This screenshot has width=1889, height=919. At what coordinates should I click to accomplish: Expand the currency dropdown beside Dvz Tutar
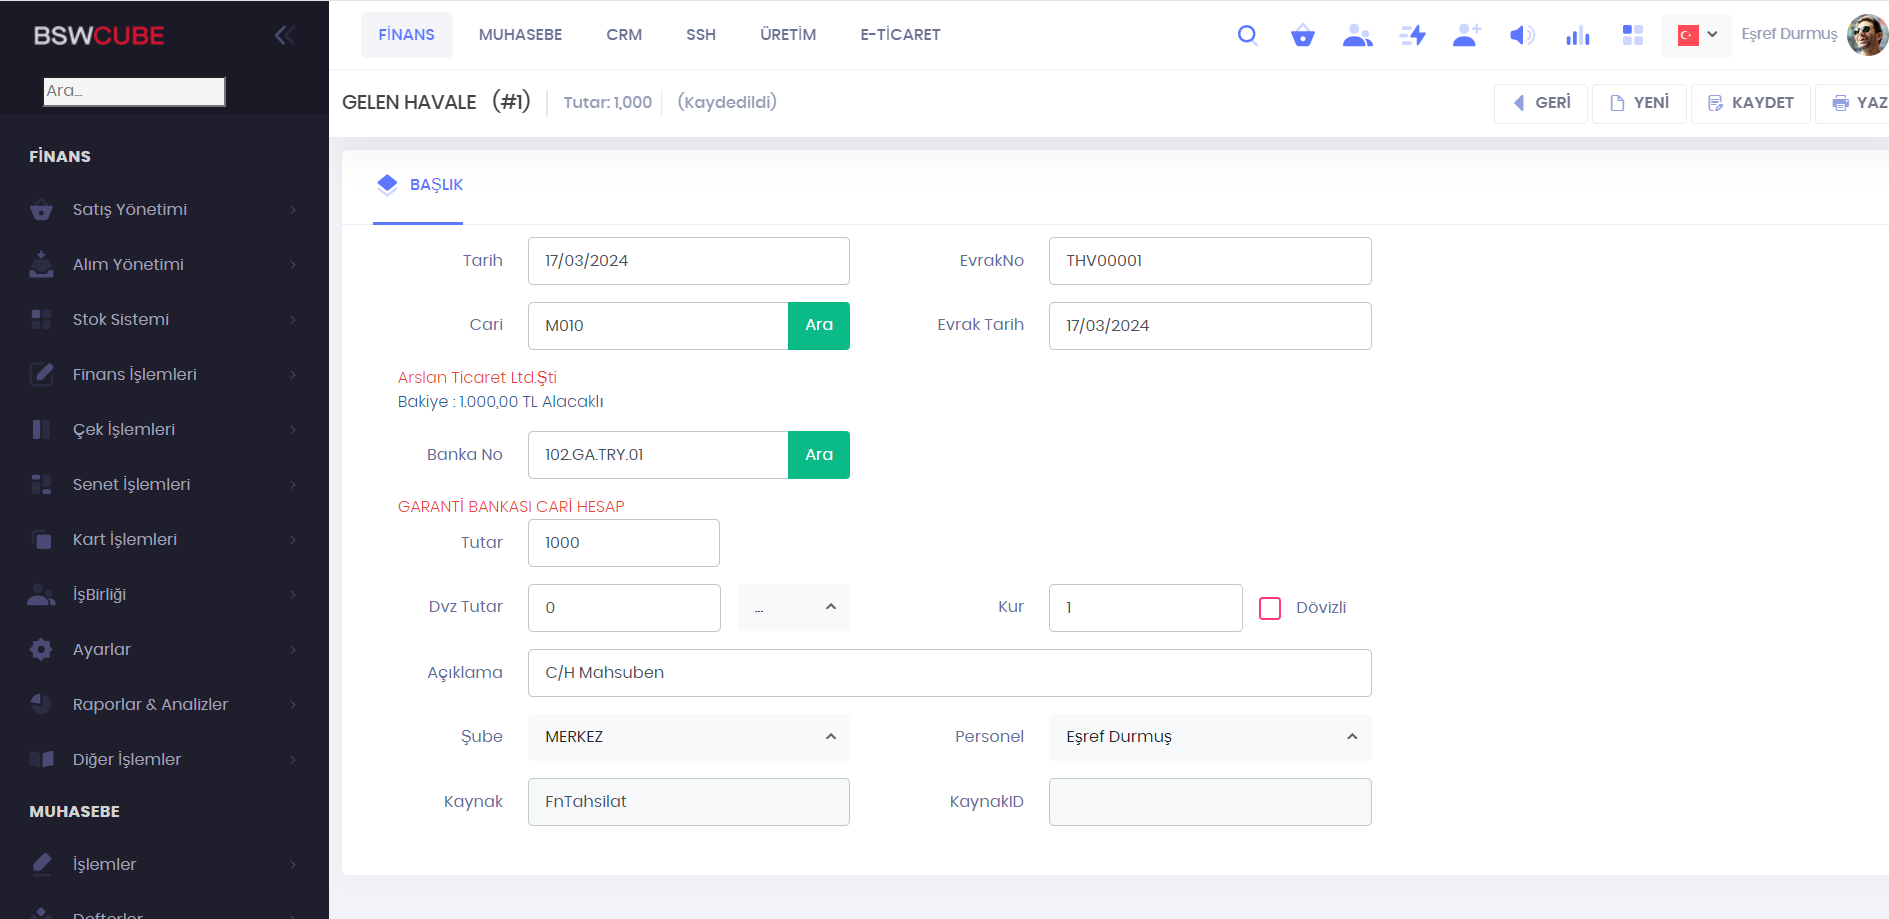click(x=794, y=608)
